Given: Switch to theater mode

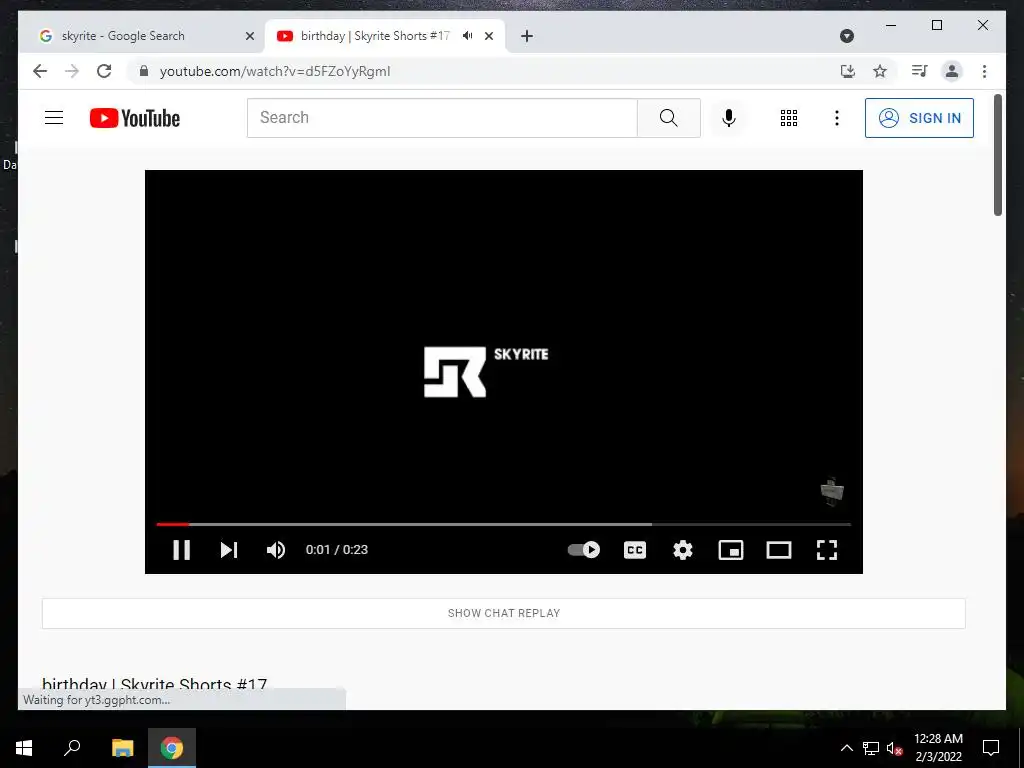Looking at the screenshot, I should click(x=778, y=550).
